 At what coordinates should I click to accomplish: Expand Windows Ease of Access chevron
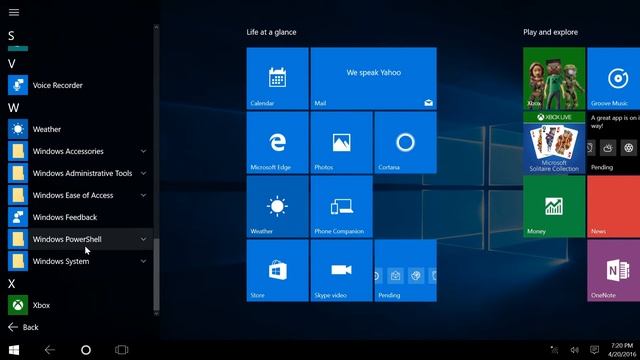[x=144, y=195]
